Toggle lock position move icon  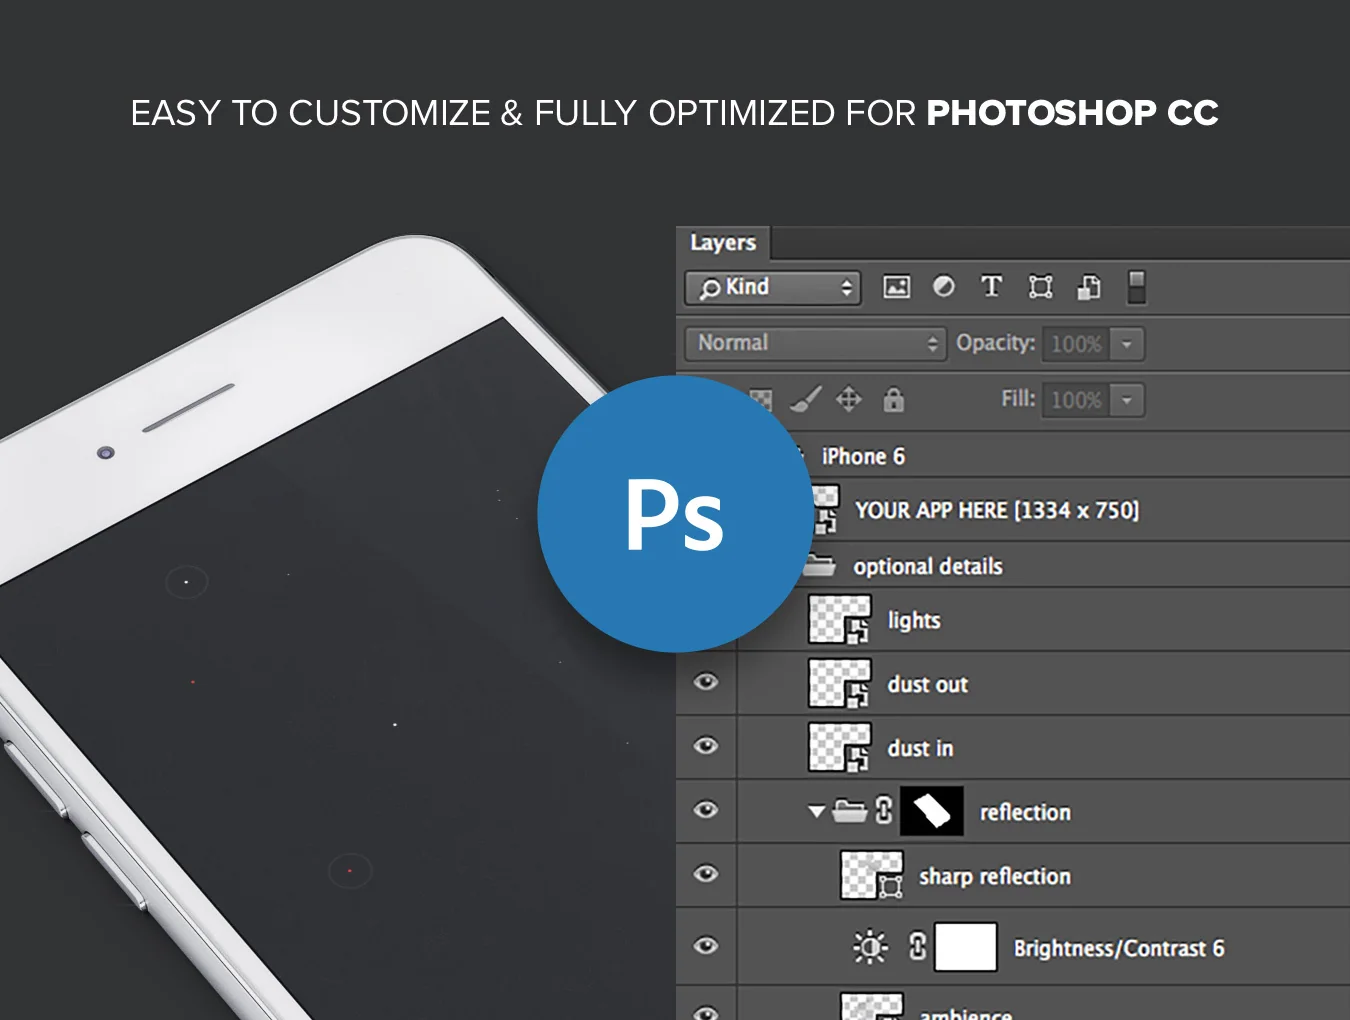[x=849, y=400]
